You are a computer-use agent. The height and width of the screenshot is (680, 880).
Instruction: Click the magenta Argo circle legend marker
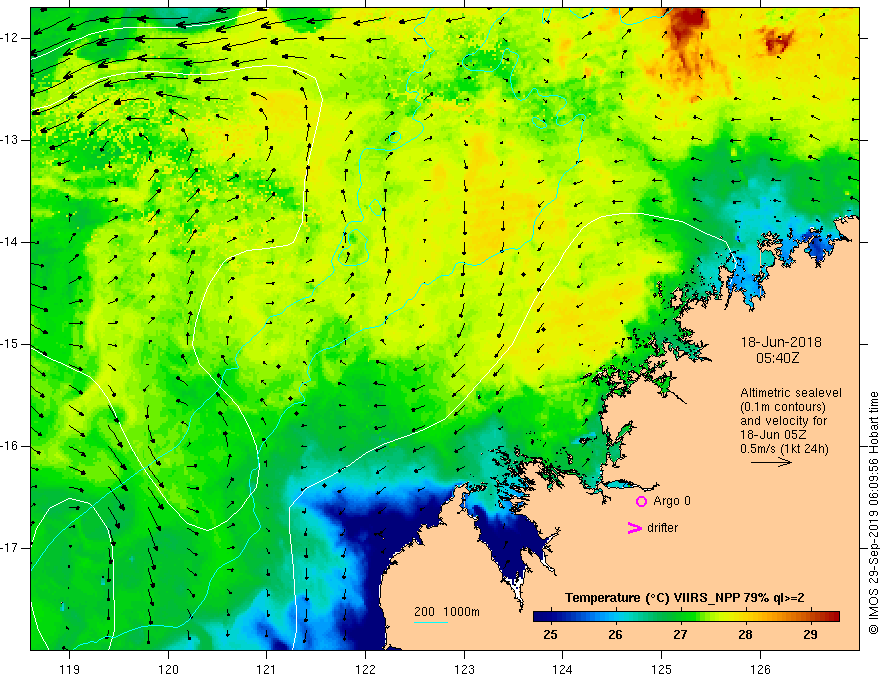point(641,501)
